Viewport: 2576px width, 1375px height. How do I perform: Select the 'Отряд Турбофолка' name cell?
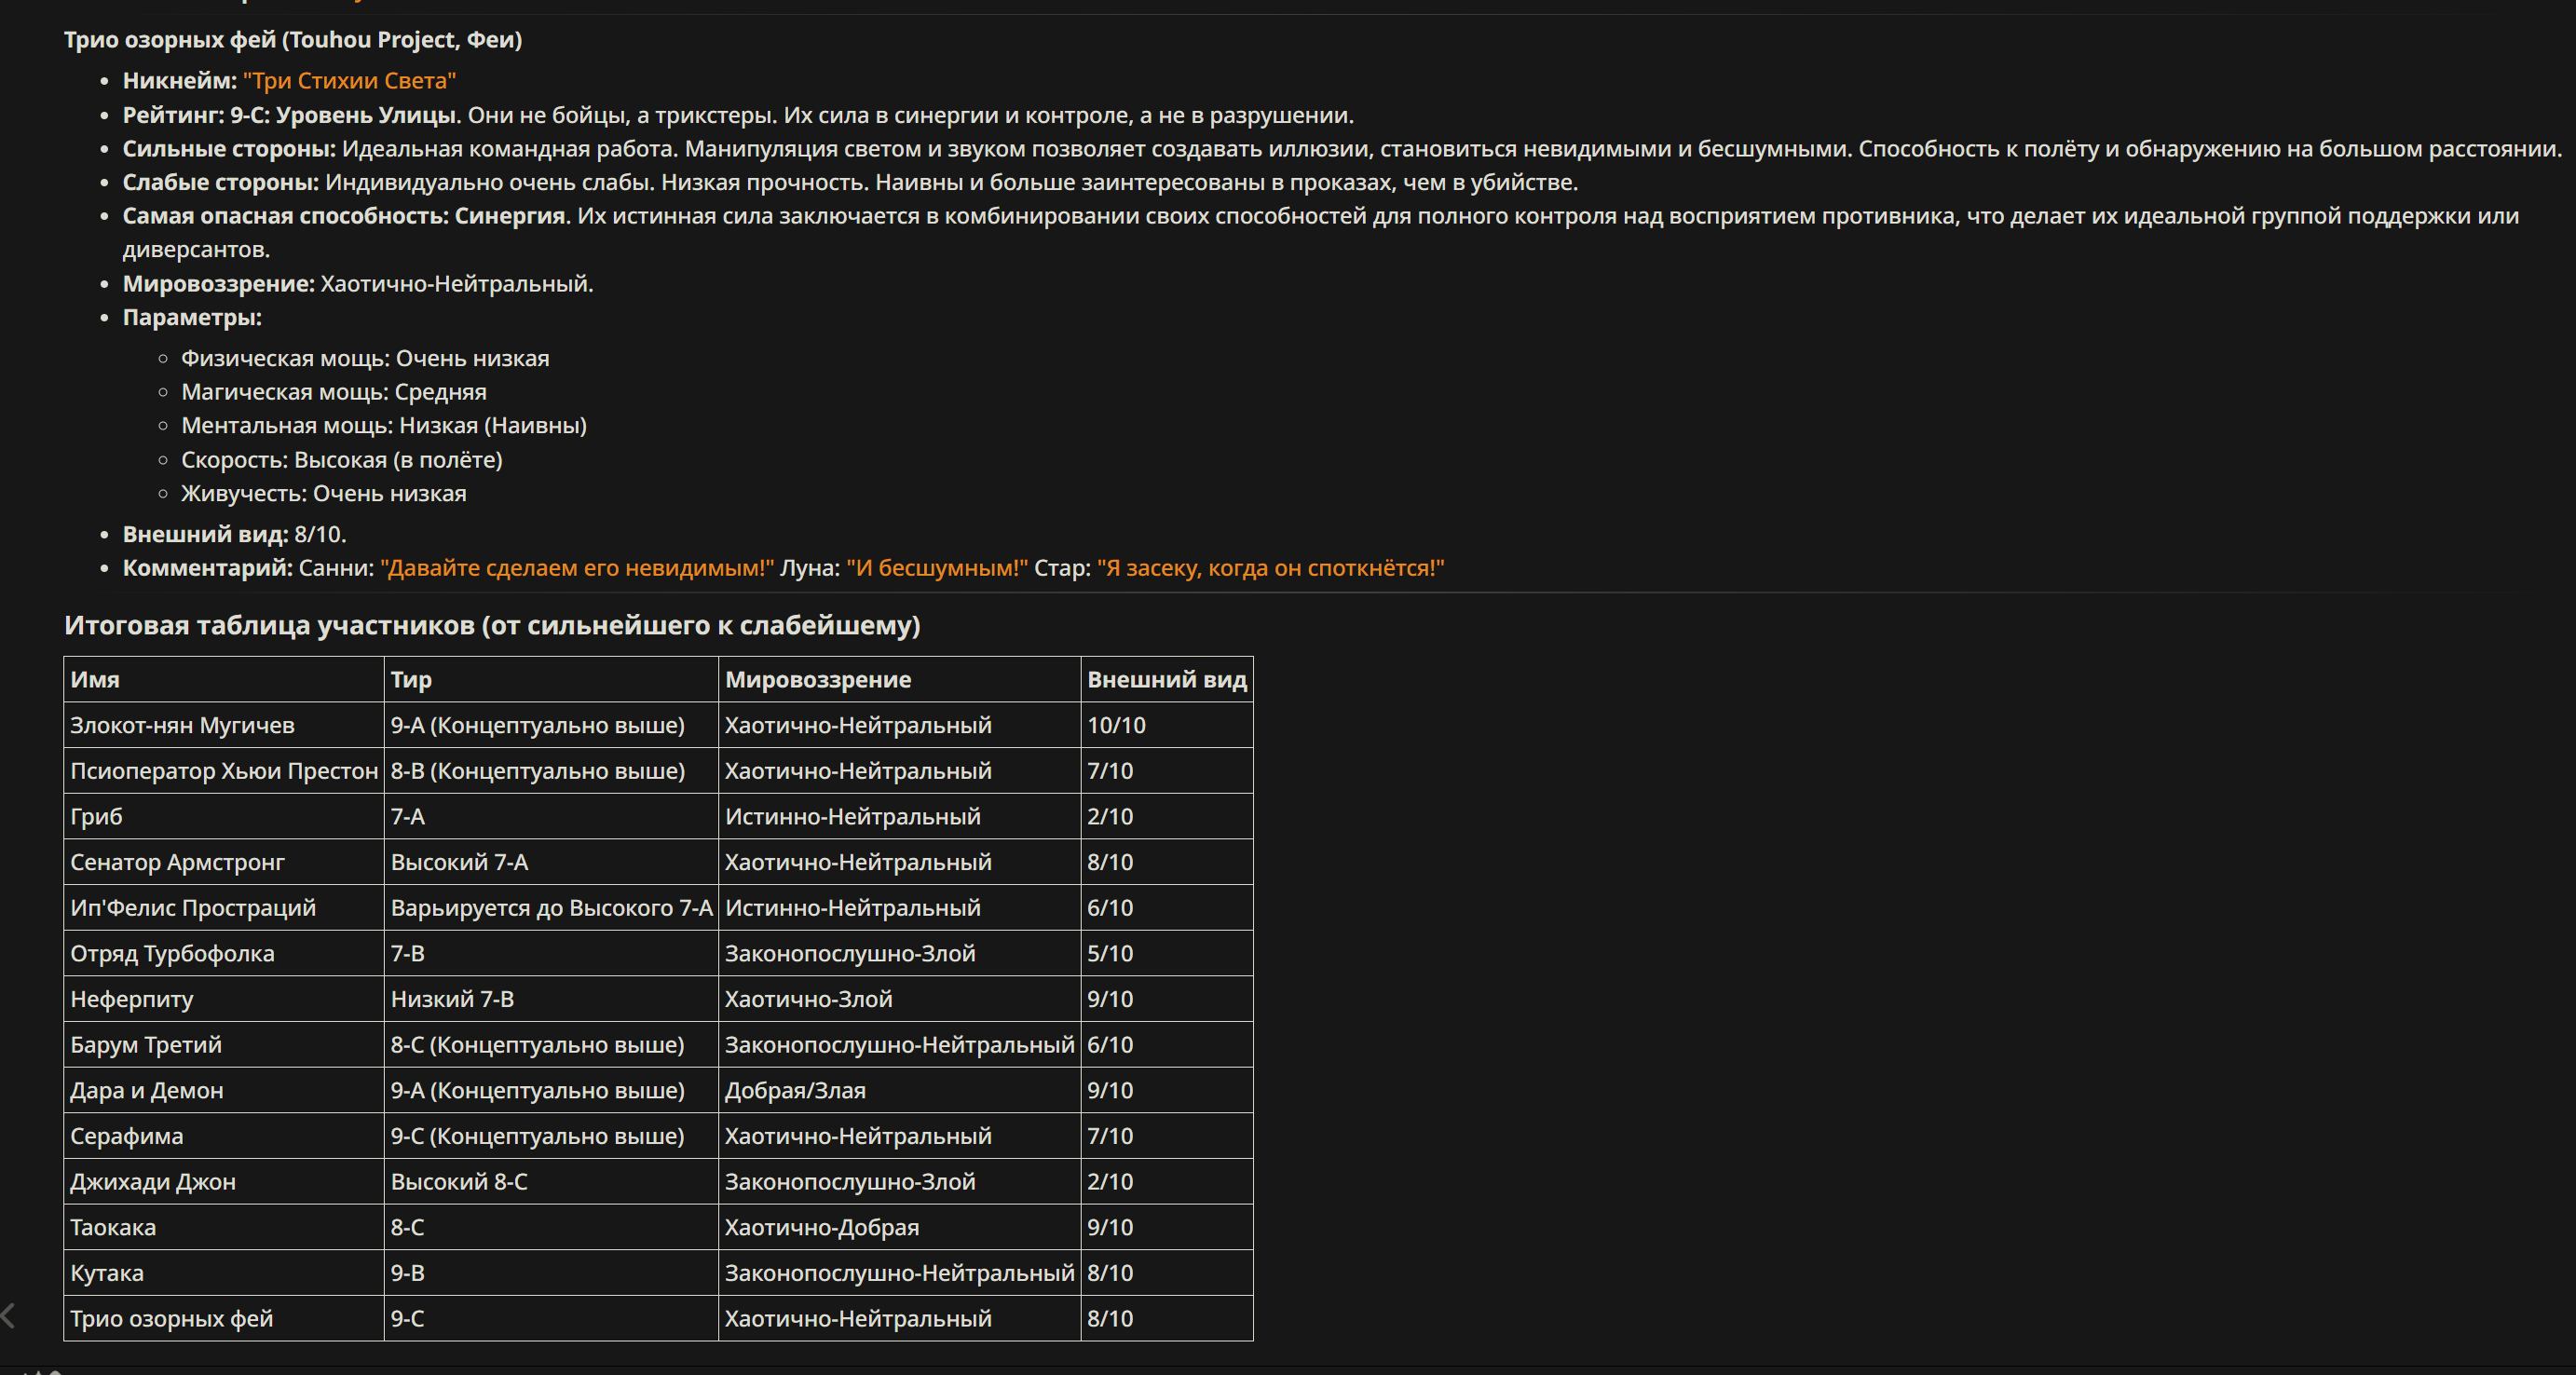click(x=224, y=954)
